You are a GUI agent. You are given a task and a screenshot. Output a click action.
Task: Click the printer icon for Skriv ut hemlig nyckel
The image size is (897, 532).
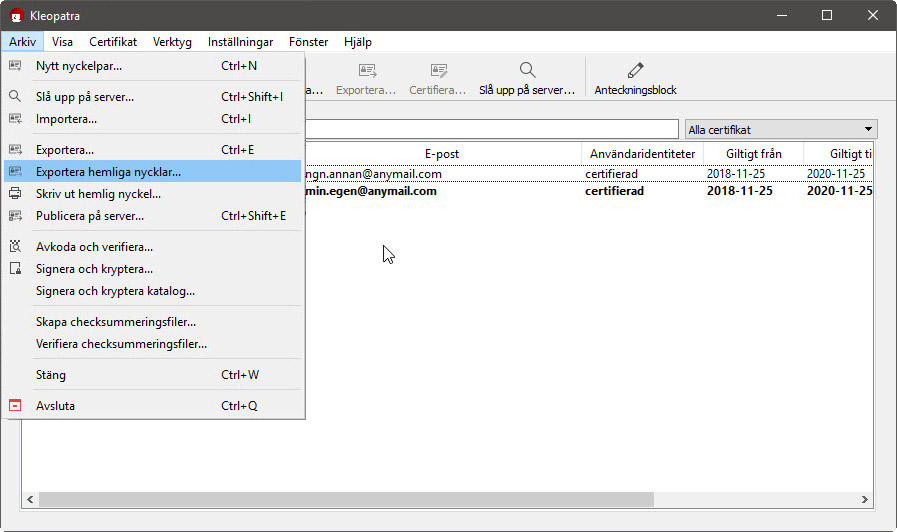point(15,194)
